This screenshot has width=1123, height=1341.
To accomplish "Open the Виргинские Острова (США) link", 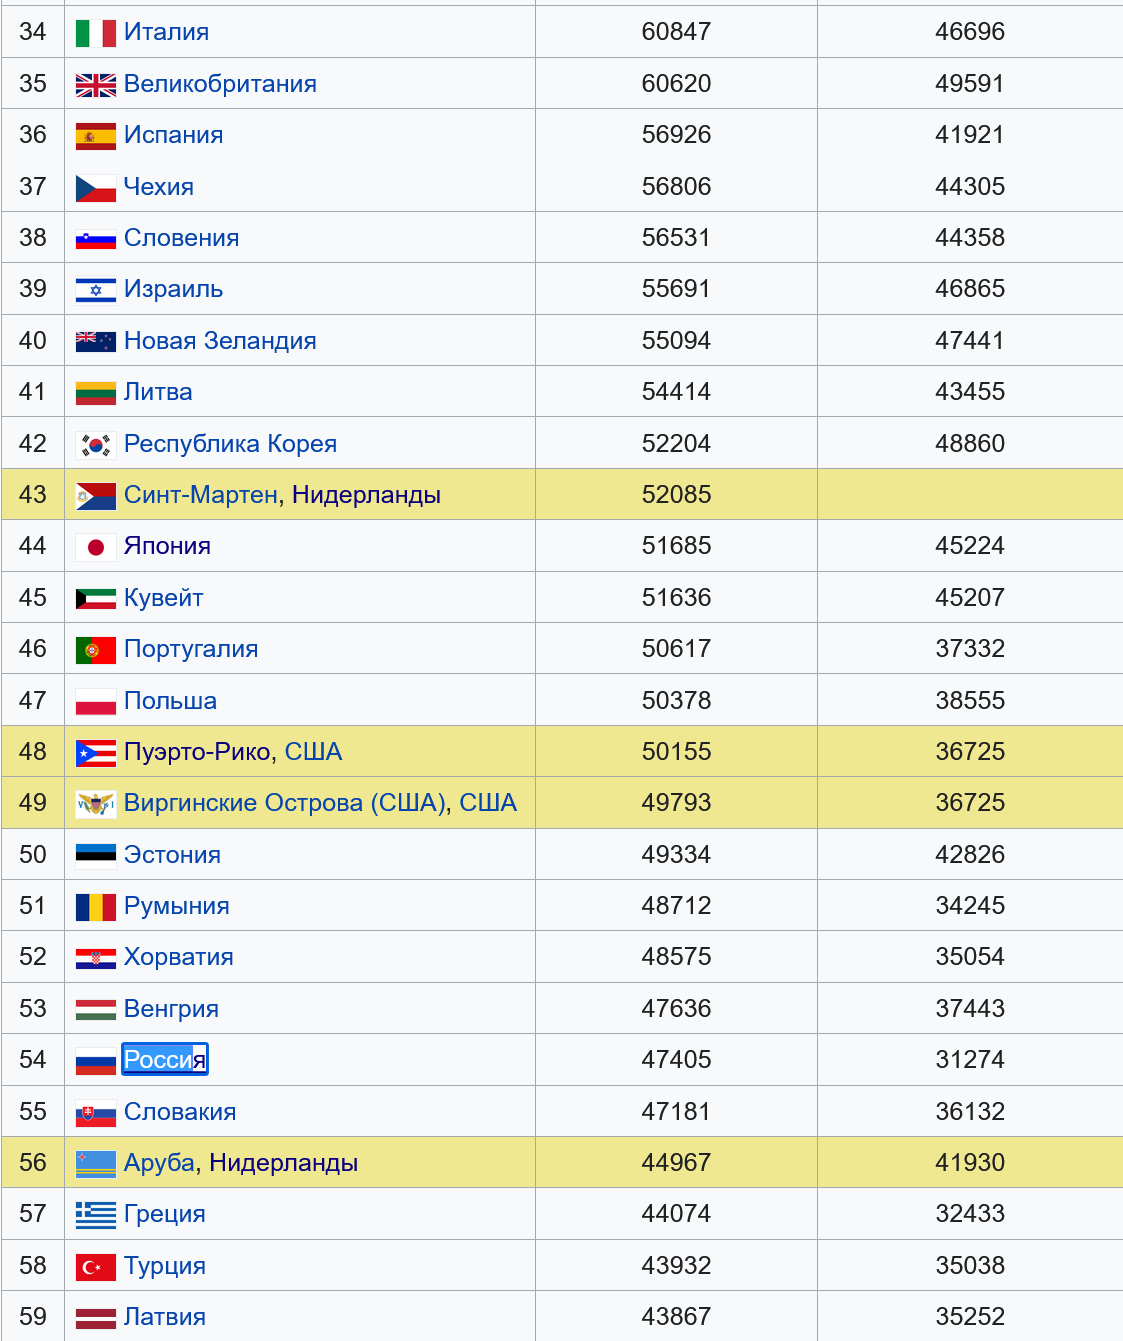I will point(285,803).
